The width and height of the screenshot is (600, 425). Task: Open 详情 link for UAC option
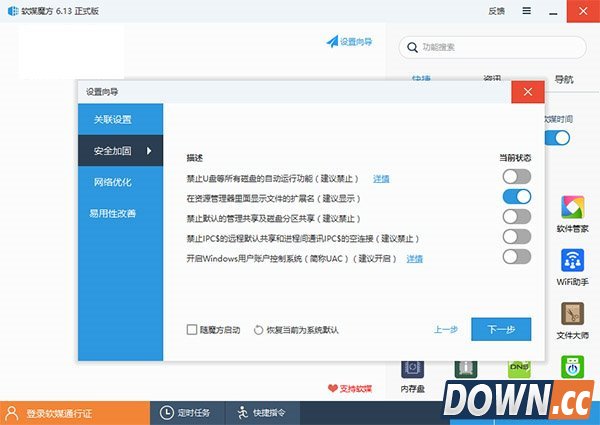pos(414,259)
